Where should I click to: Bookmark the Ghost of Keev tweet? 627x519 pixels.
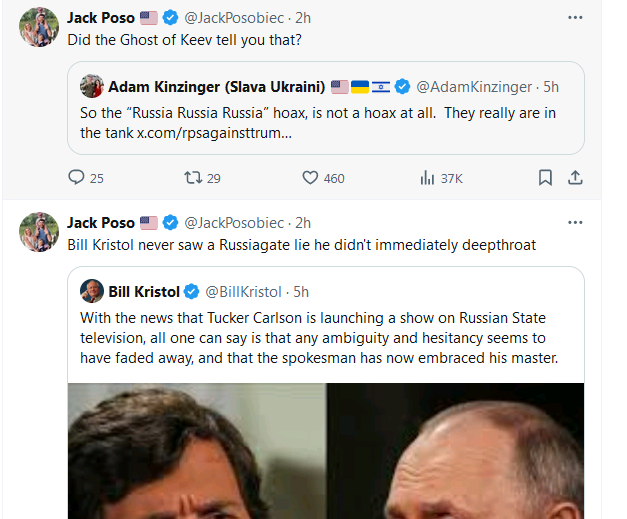545,178
